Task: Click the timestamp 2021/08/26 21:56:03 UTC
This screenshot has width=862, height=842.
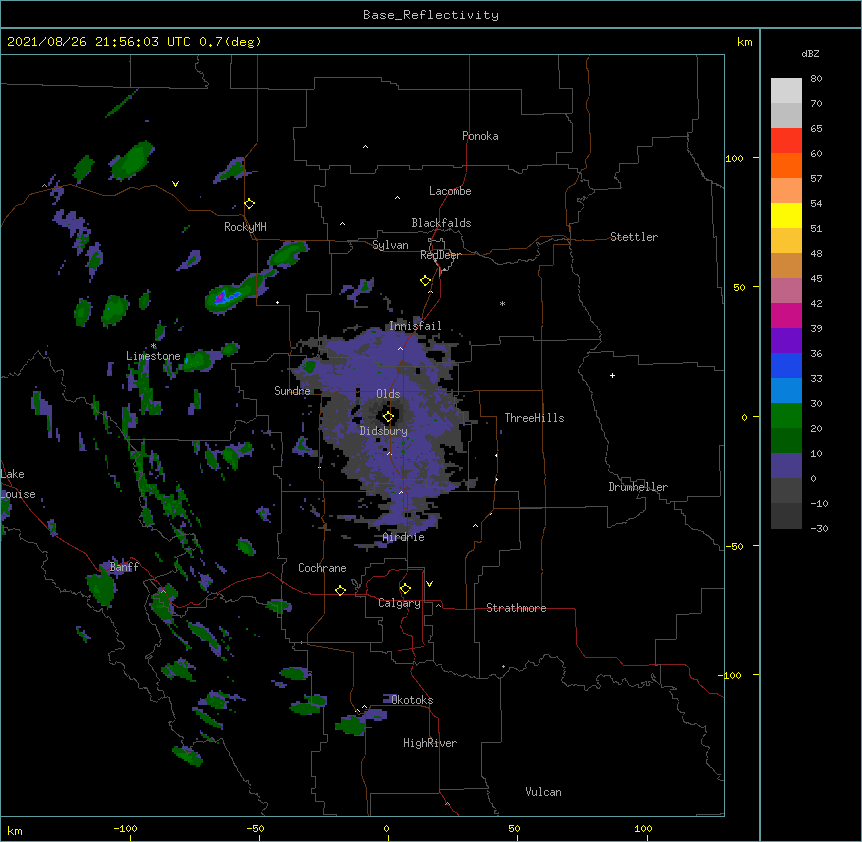Action: pyautogui.click(x=99, y=42)
